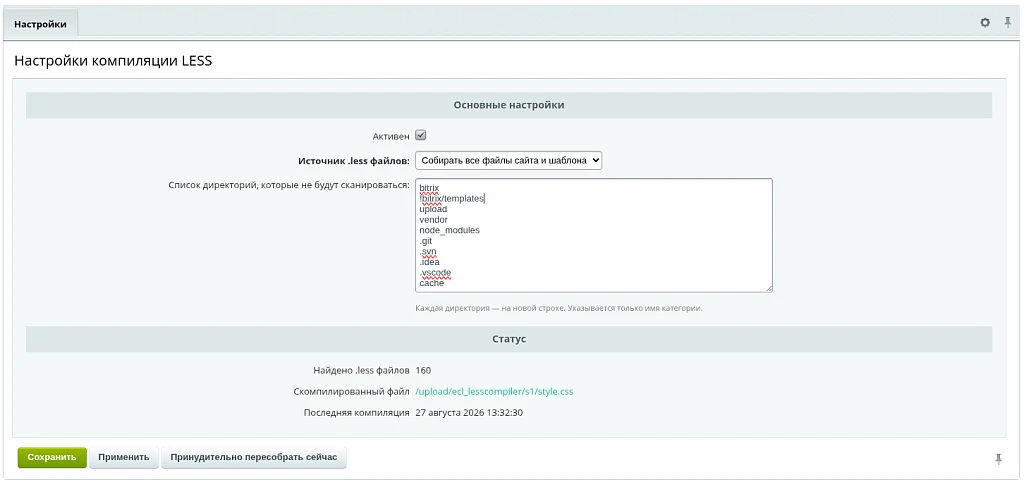The width and height of the screenshot is (1024, 482).
Task: Click the "!bitrix/templates" line
Action: pyautogui.click(x=451, y=199)
